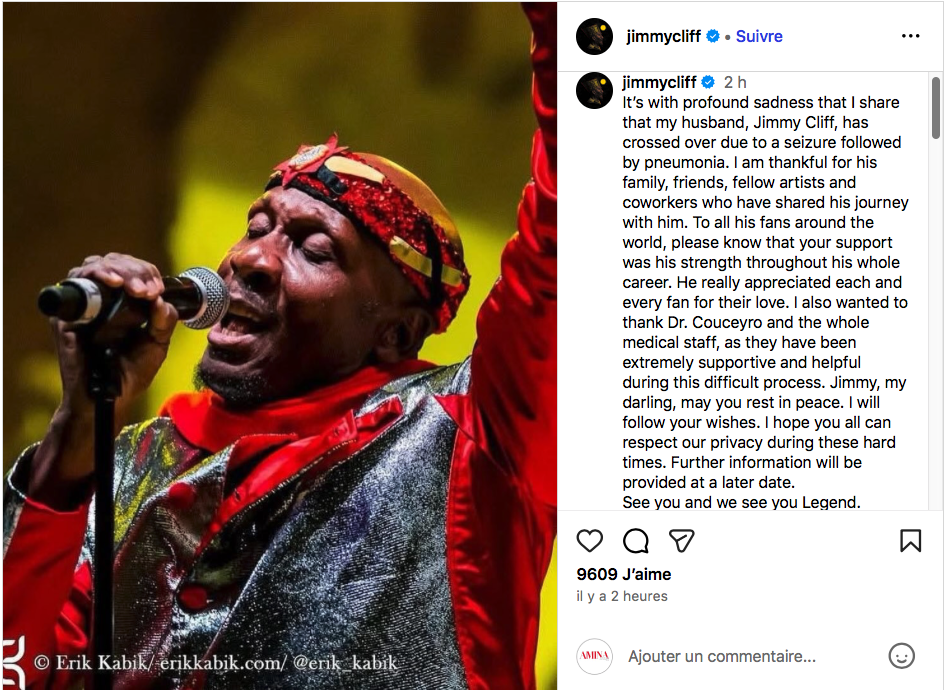
Task: Open comments via speech bubble icon
Action: pos(635,541)
